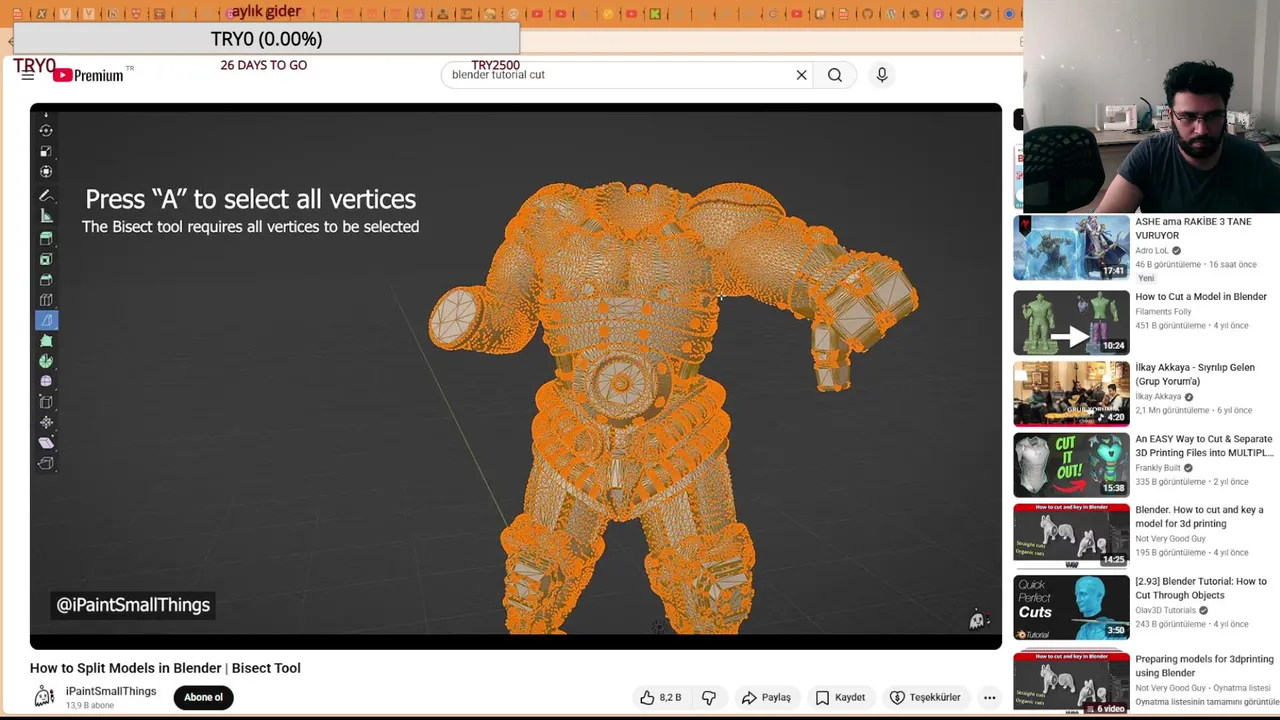Viewport: 1280px width, 720px height.
Task: Open the 14:25 cut and key thumbnail
Action: [x=1071, y=536]
